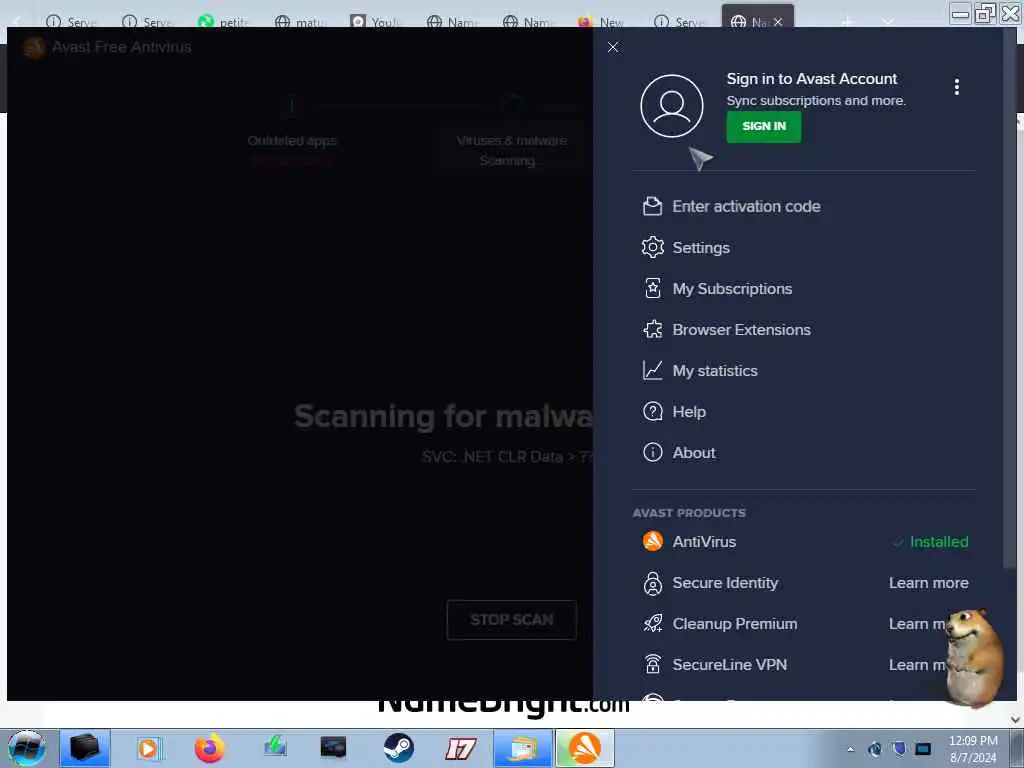
Task: Select Secure Identity product
Action: [x=725, y=583]
